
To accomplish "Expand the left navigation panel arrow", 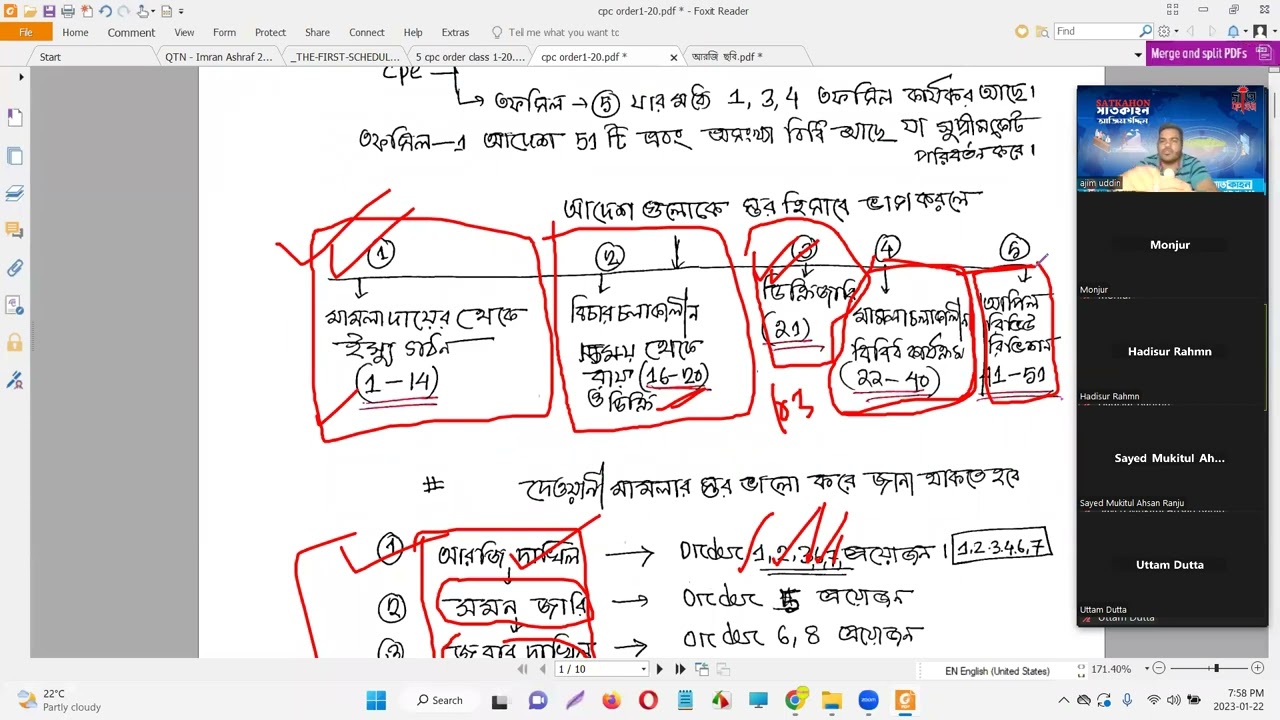I will tap(21, 77).
